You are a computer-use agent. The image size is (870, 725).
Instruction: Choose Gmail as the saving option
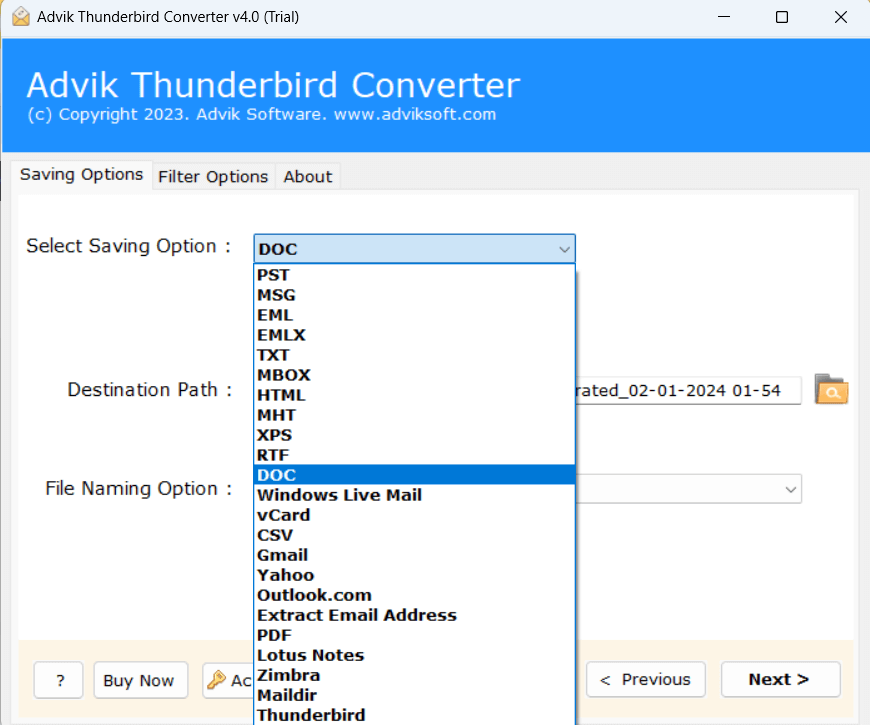tap(414, 555)
